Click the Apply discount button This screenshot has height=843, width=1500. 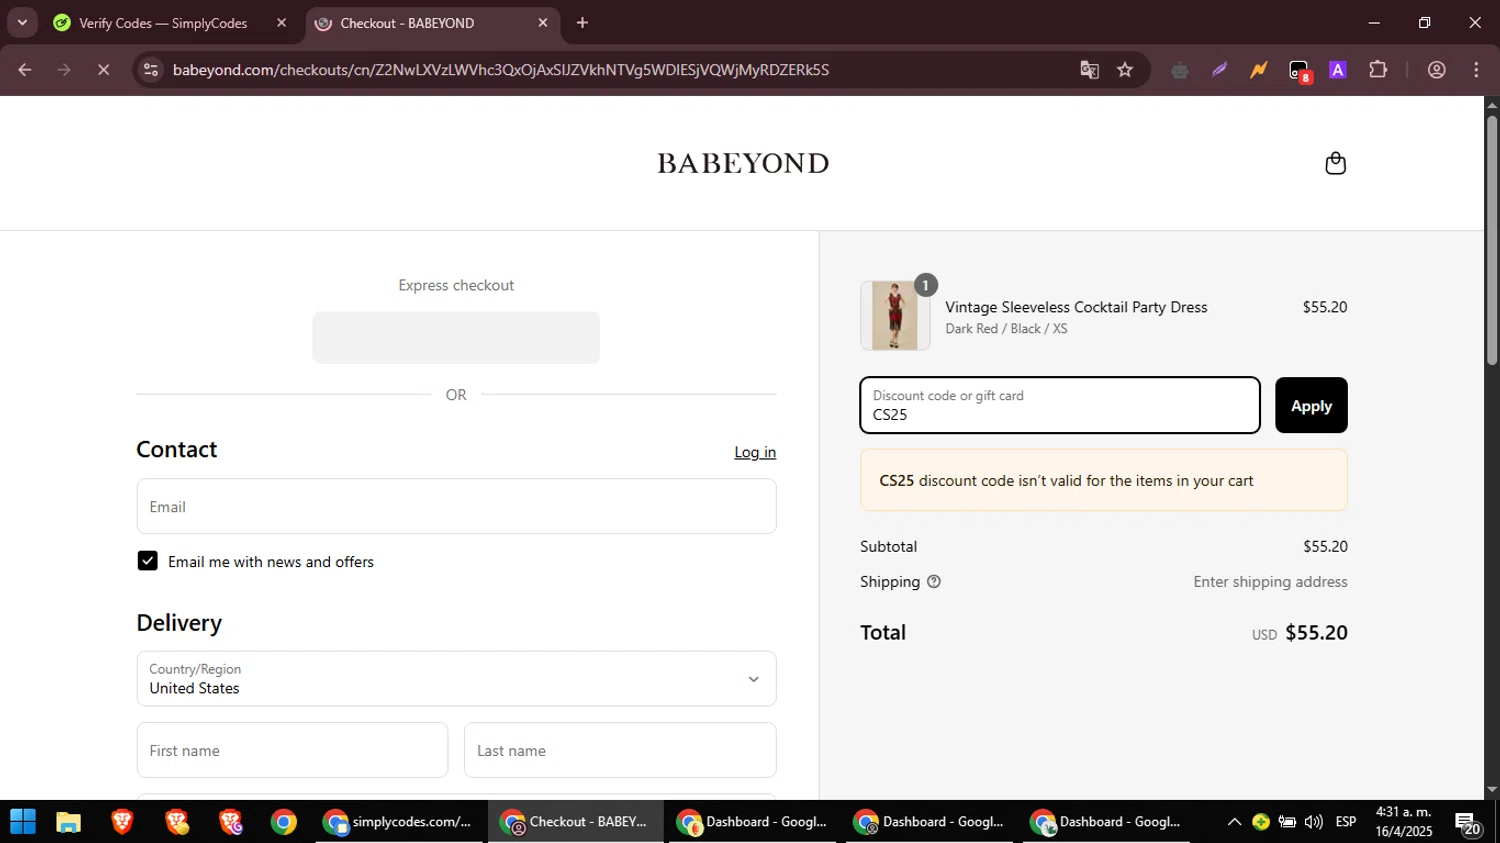pos(1311,405)
